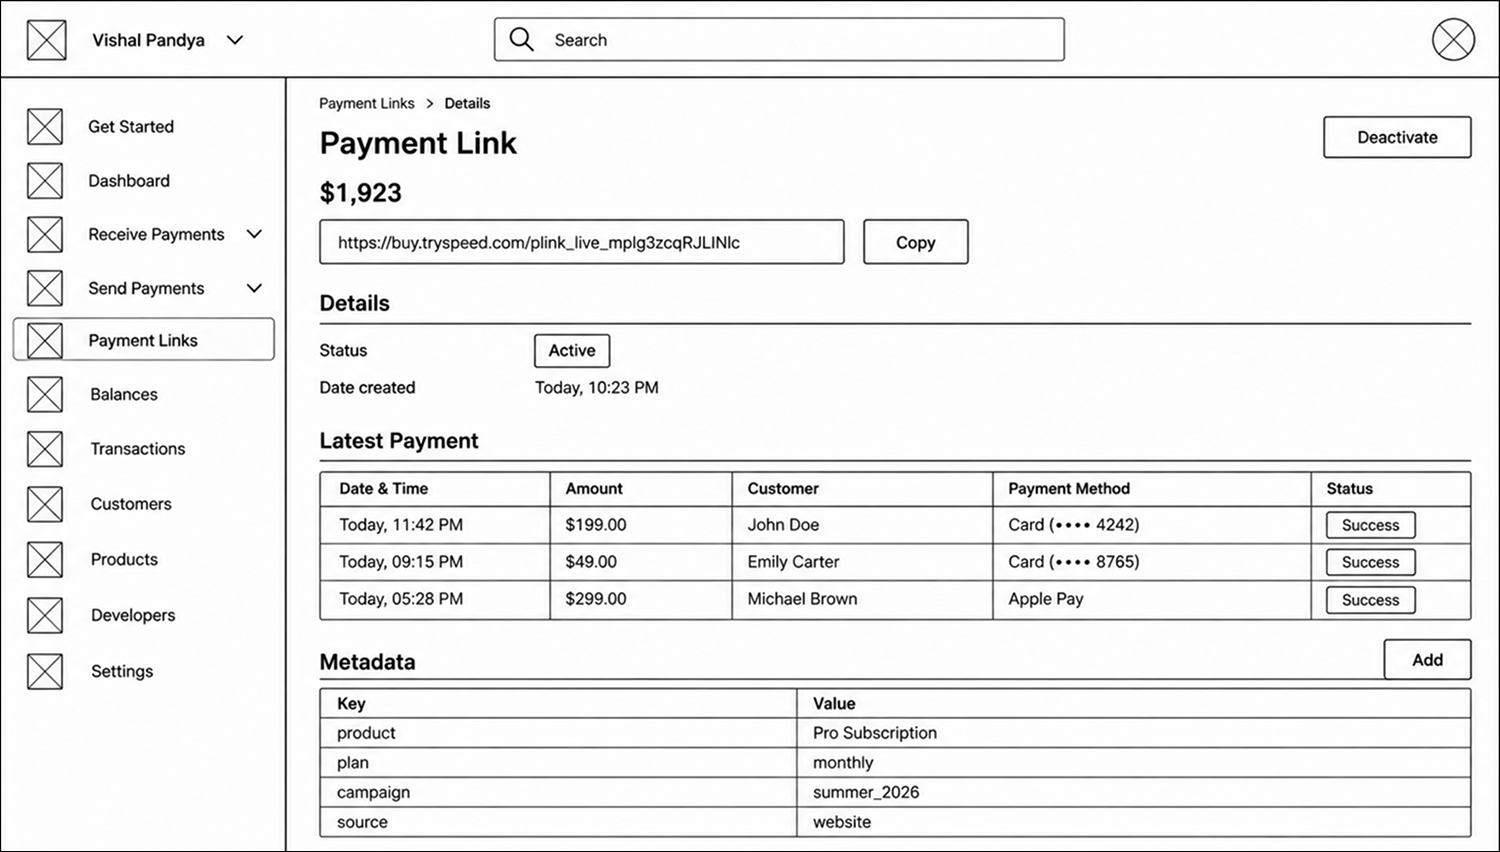Expand the Send Payments submenu chevron

click(255, 288)
